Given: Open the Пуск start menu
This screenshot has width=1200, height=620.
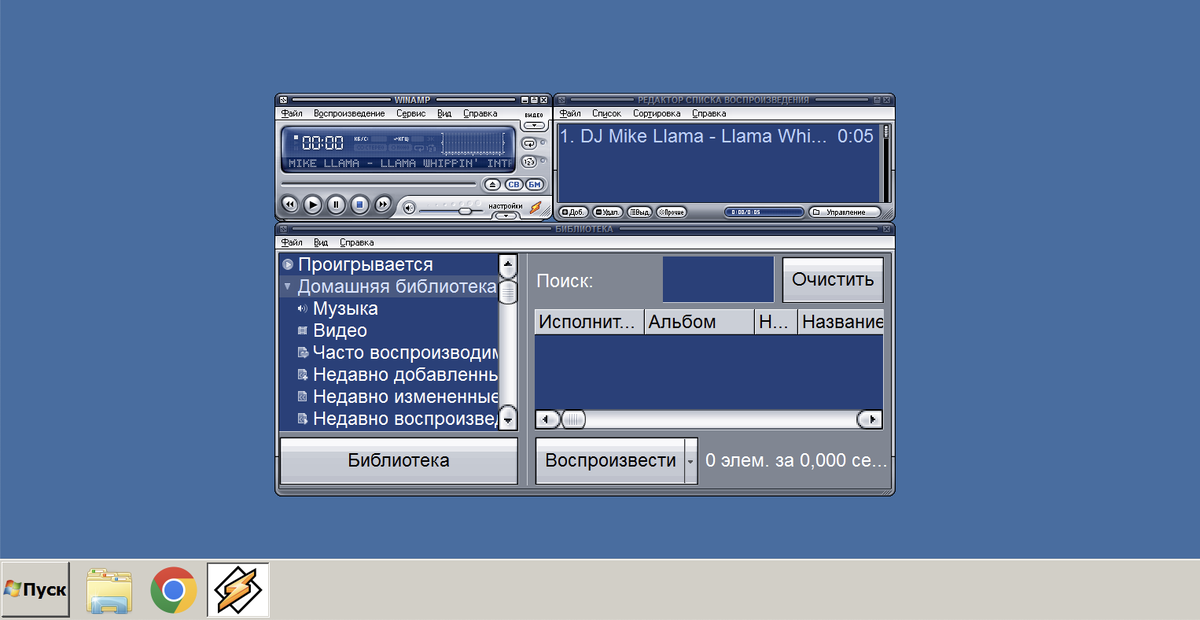Looking at the screenshot, I should (x=35, y=590).
